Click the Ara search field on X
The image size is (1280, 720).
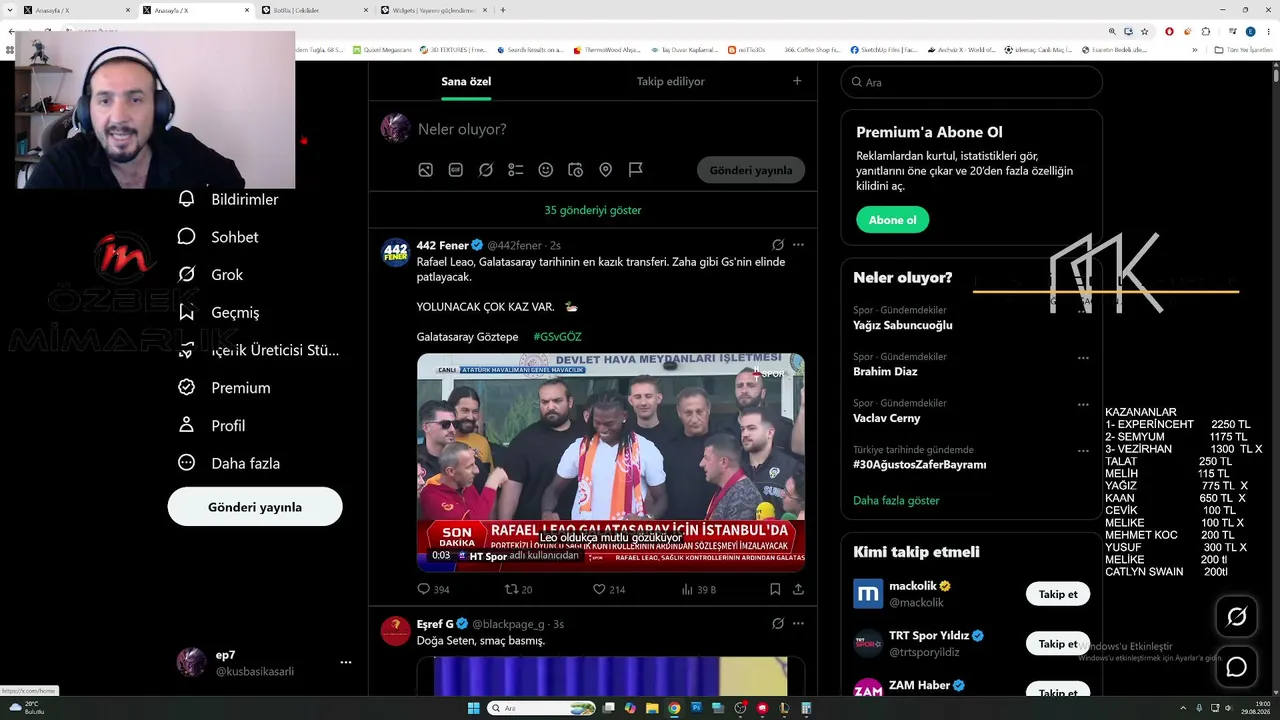[972, 82]
